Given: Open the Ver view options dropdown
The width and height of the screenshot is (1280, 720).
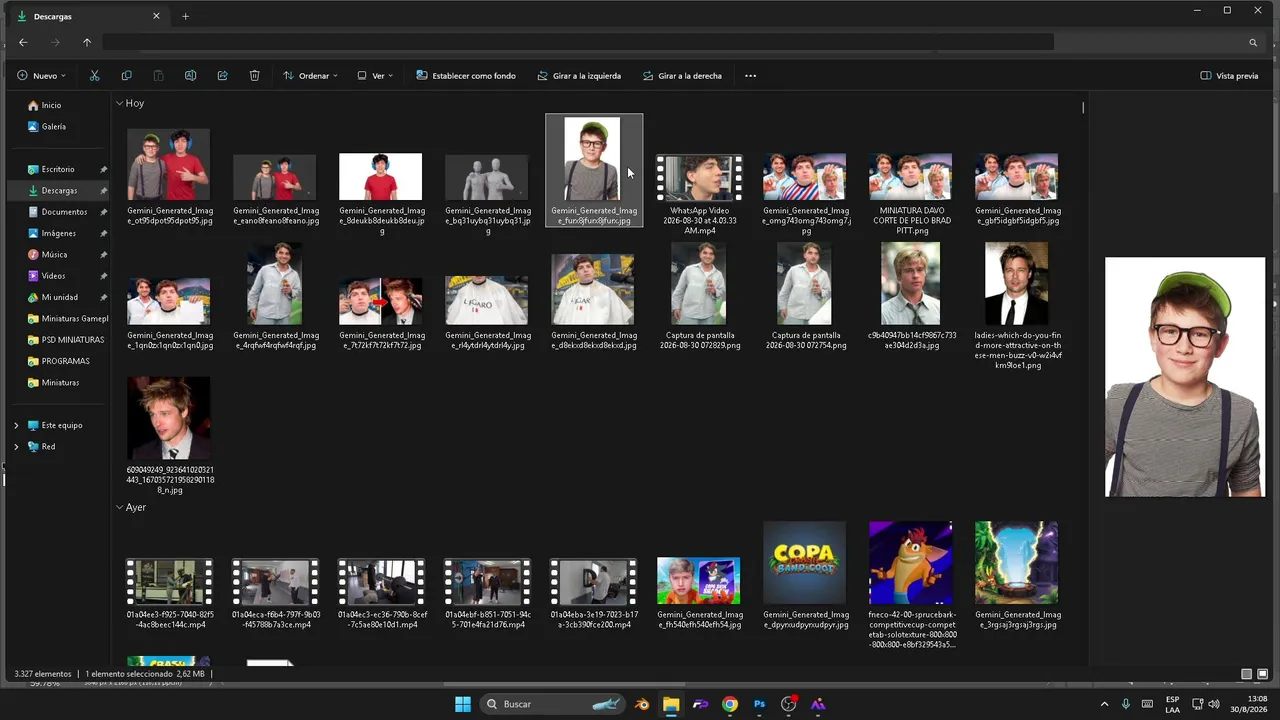Looking at the screenshot, I should click(x=375, y=75).
